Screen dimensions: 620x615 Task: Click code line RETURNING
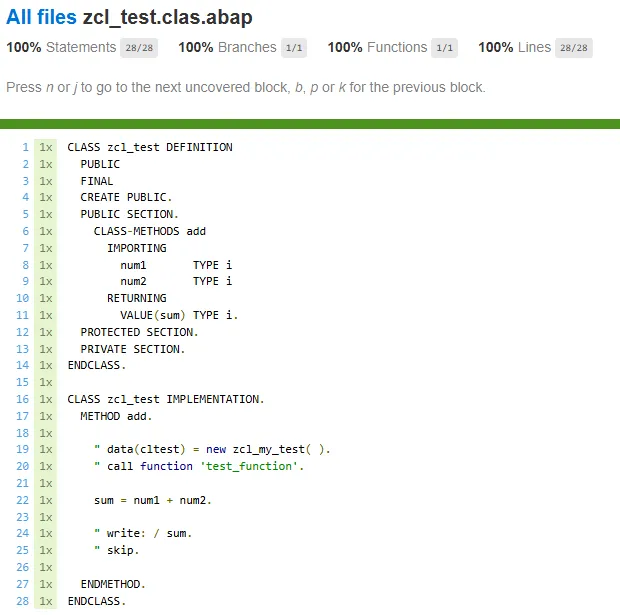point(137,298)
